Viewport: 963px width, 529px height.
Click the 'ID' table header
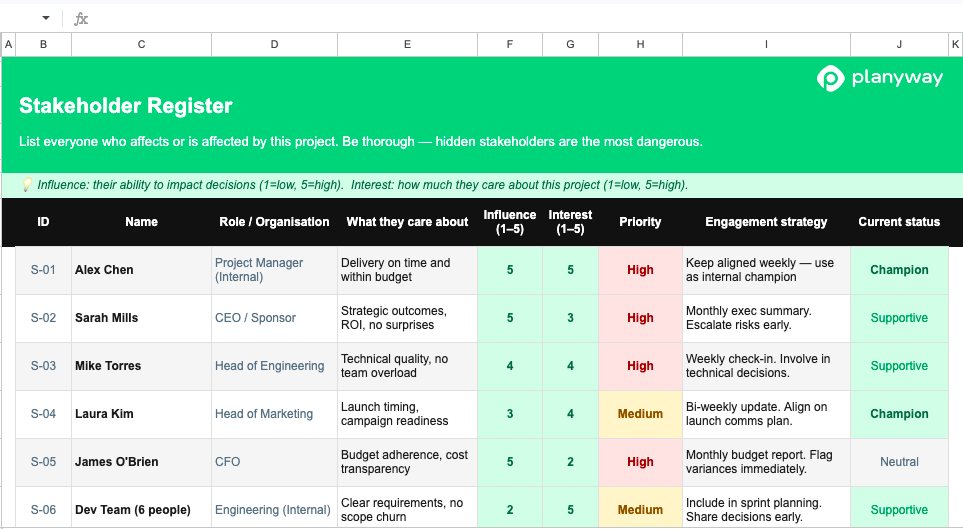43,222
